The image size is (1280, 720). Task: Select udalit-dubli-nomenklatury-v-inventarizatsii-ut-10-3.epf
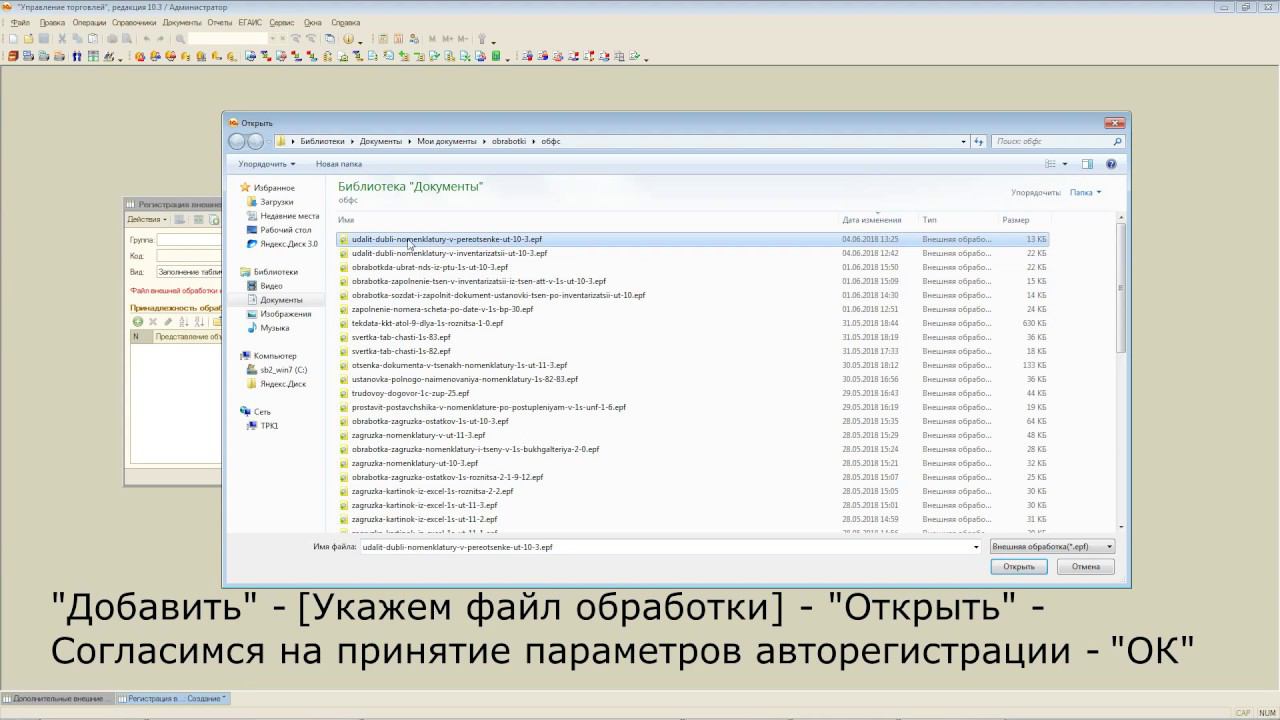tap(692, 254)
